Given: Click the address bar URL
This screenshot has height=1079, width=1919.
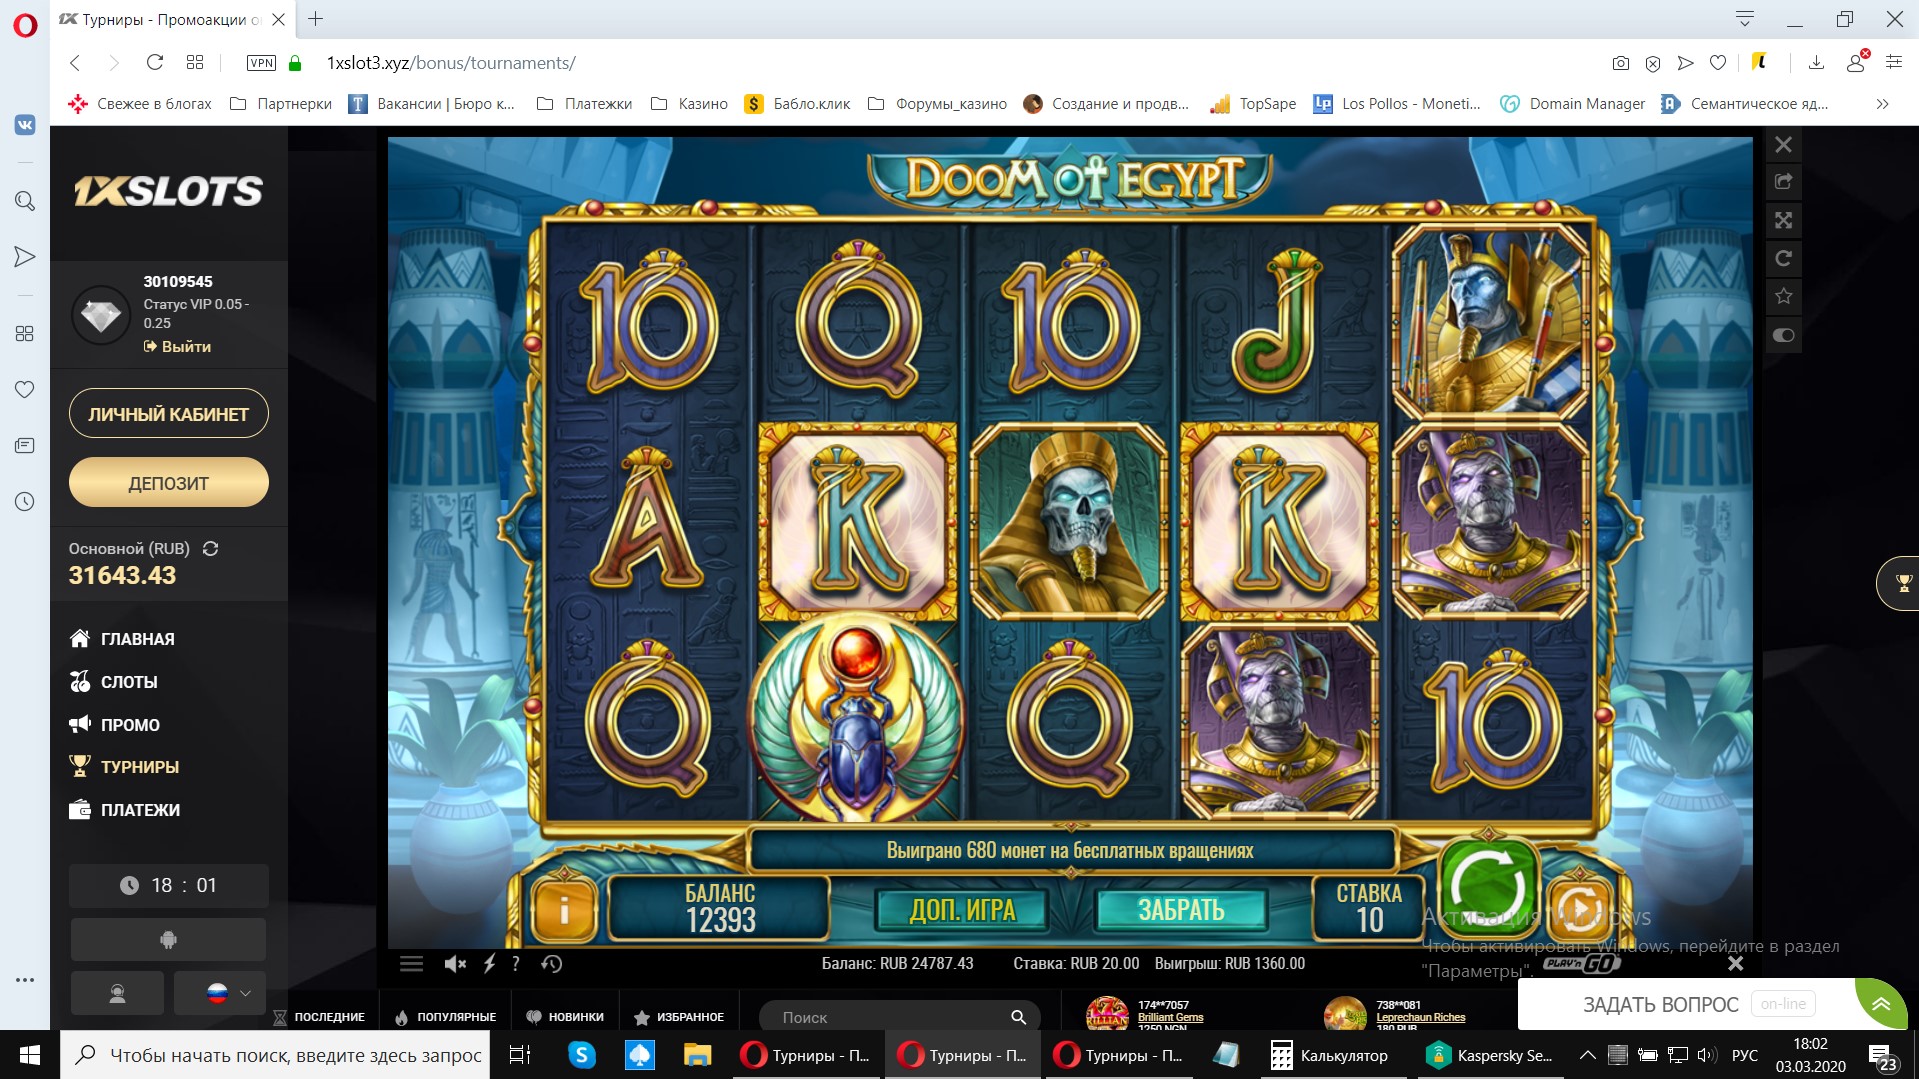Looking at the screenshot, I should click(x=451, y=63).
